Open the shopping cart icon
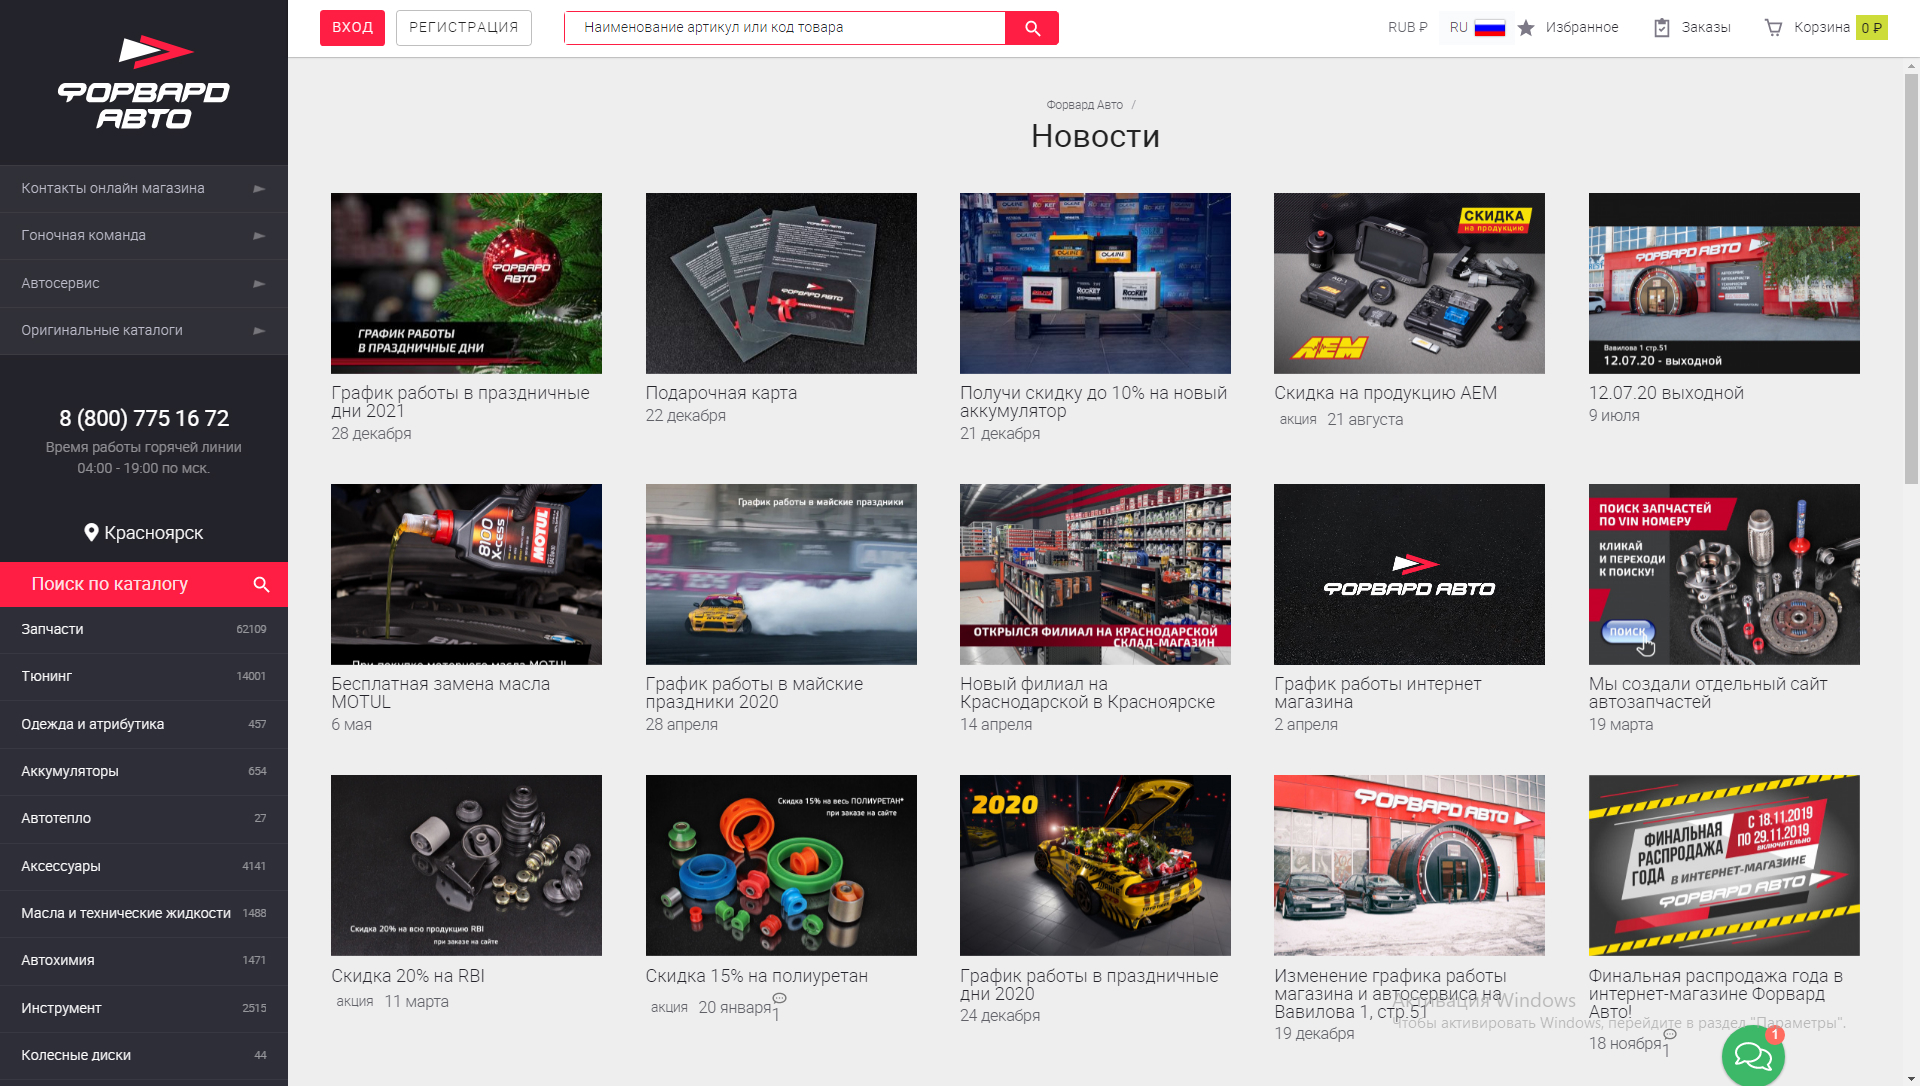This screenshot has width=1920, height=1086. (1773, 28)
